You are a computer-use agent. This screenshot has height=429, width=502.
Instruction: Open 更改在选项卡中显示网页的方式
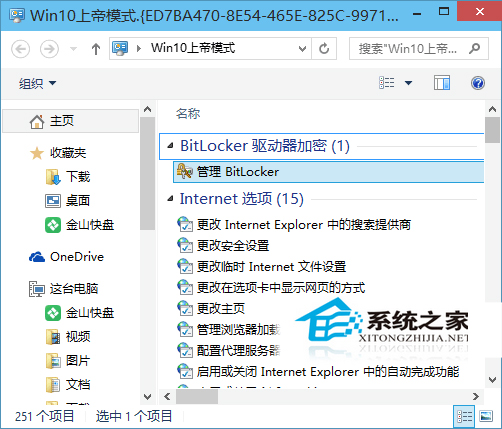pos(281,287)
